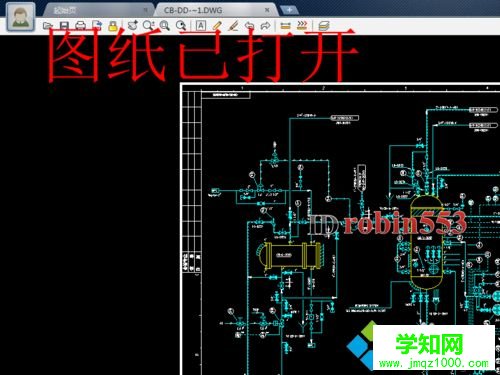The width and height of the screenshot is (500, 375).
Task: Undo the last action with the left arrow
Action: click(x=249, y=25)
